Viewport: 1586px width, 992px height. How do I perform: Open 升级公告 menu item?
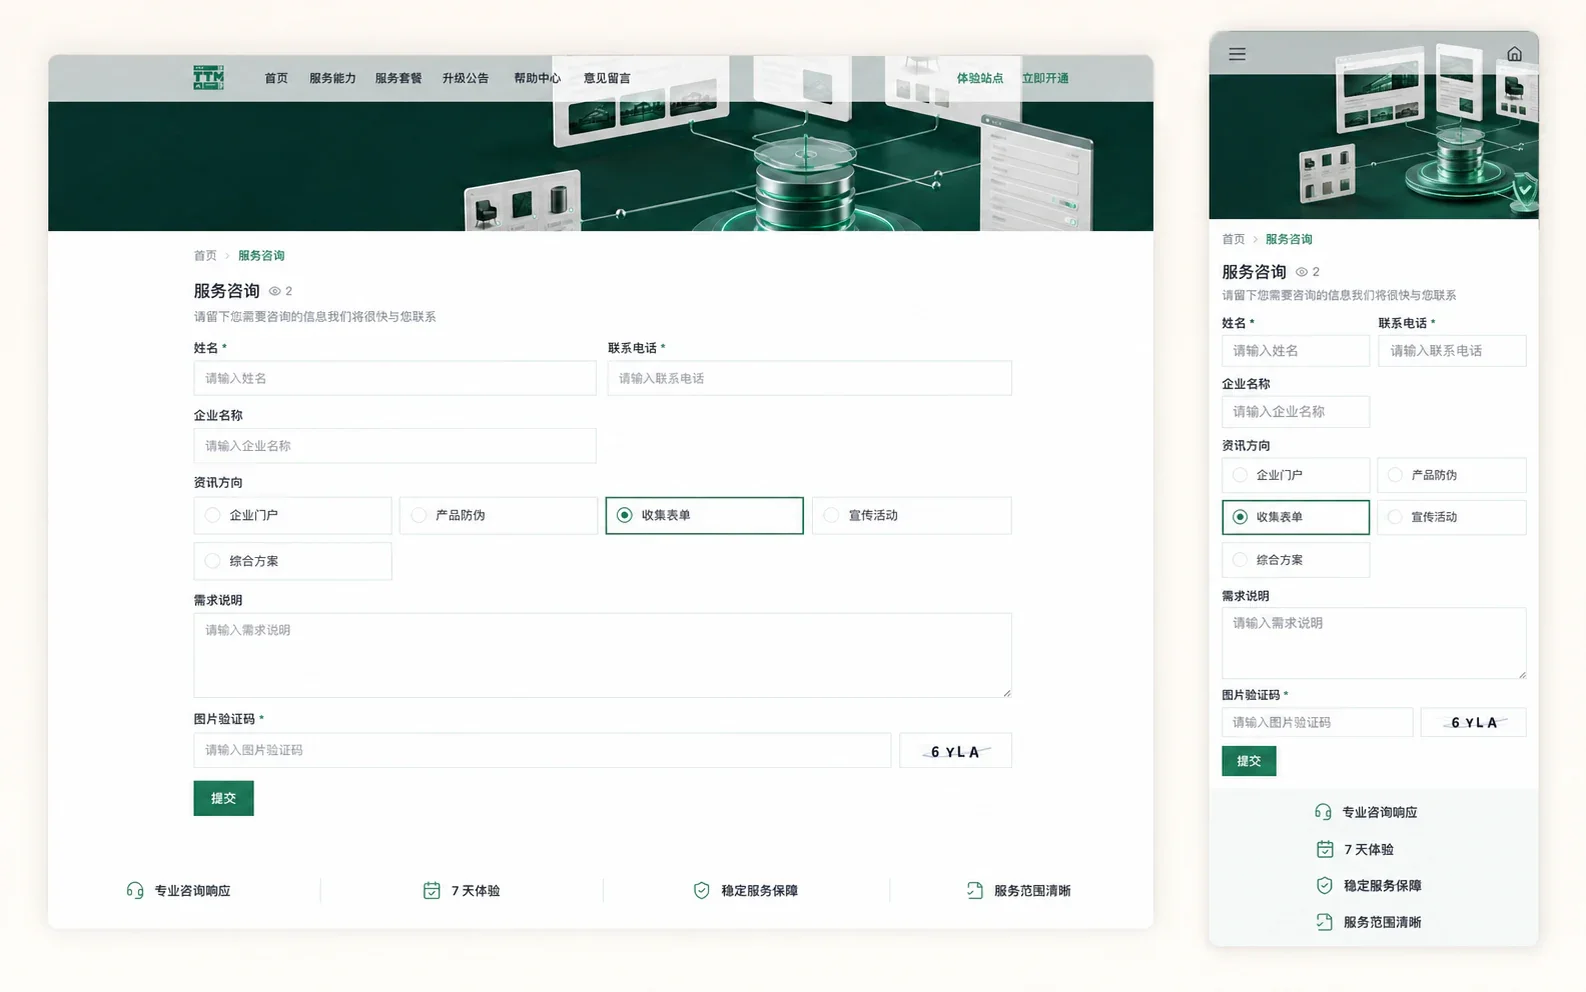(465, 78)
